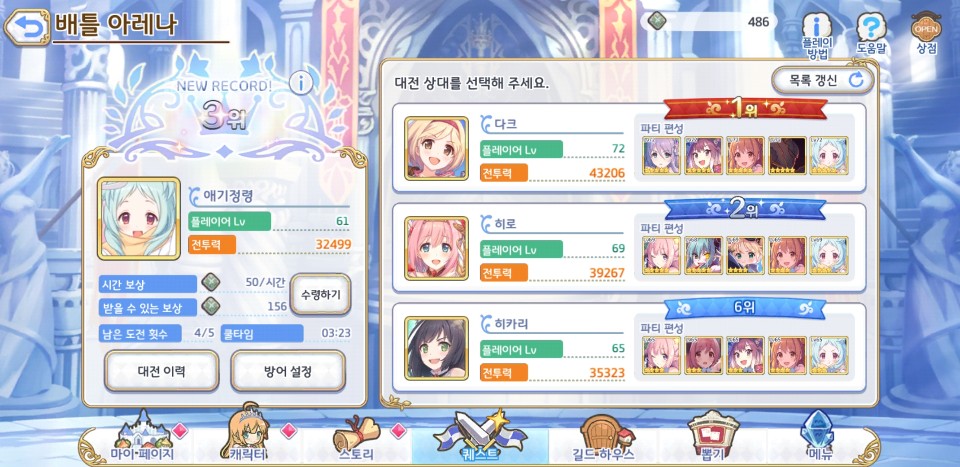The height and width of the screenshot is (467, 960).
Task: Open the 캐릭터 tab
Action: [x=250, y=438]
